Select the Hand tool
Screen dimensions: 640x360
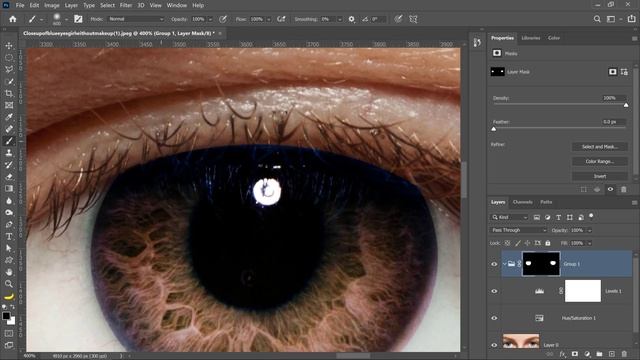pyautogui.click(x=9, y=272)
